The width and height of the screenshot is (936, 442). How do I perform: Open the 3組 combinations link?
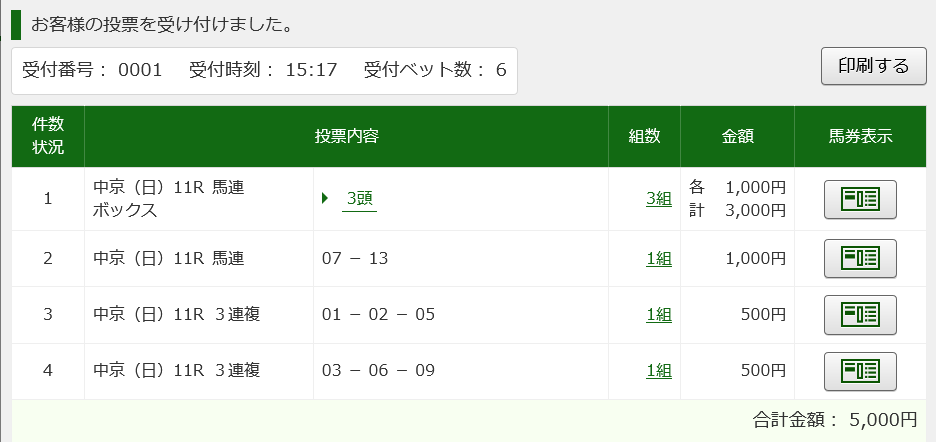[x=658, y=199]
